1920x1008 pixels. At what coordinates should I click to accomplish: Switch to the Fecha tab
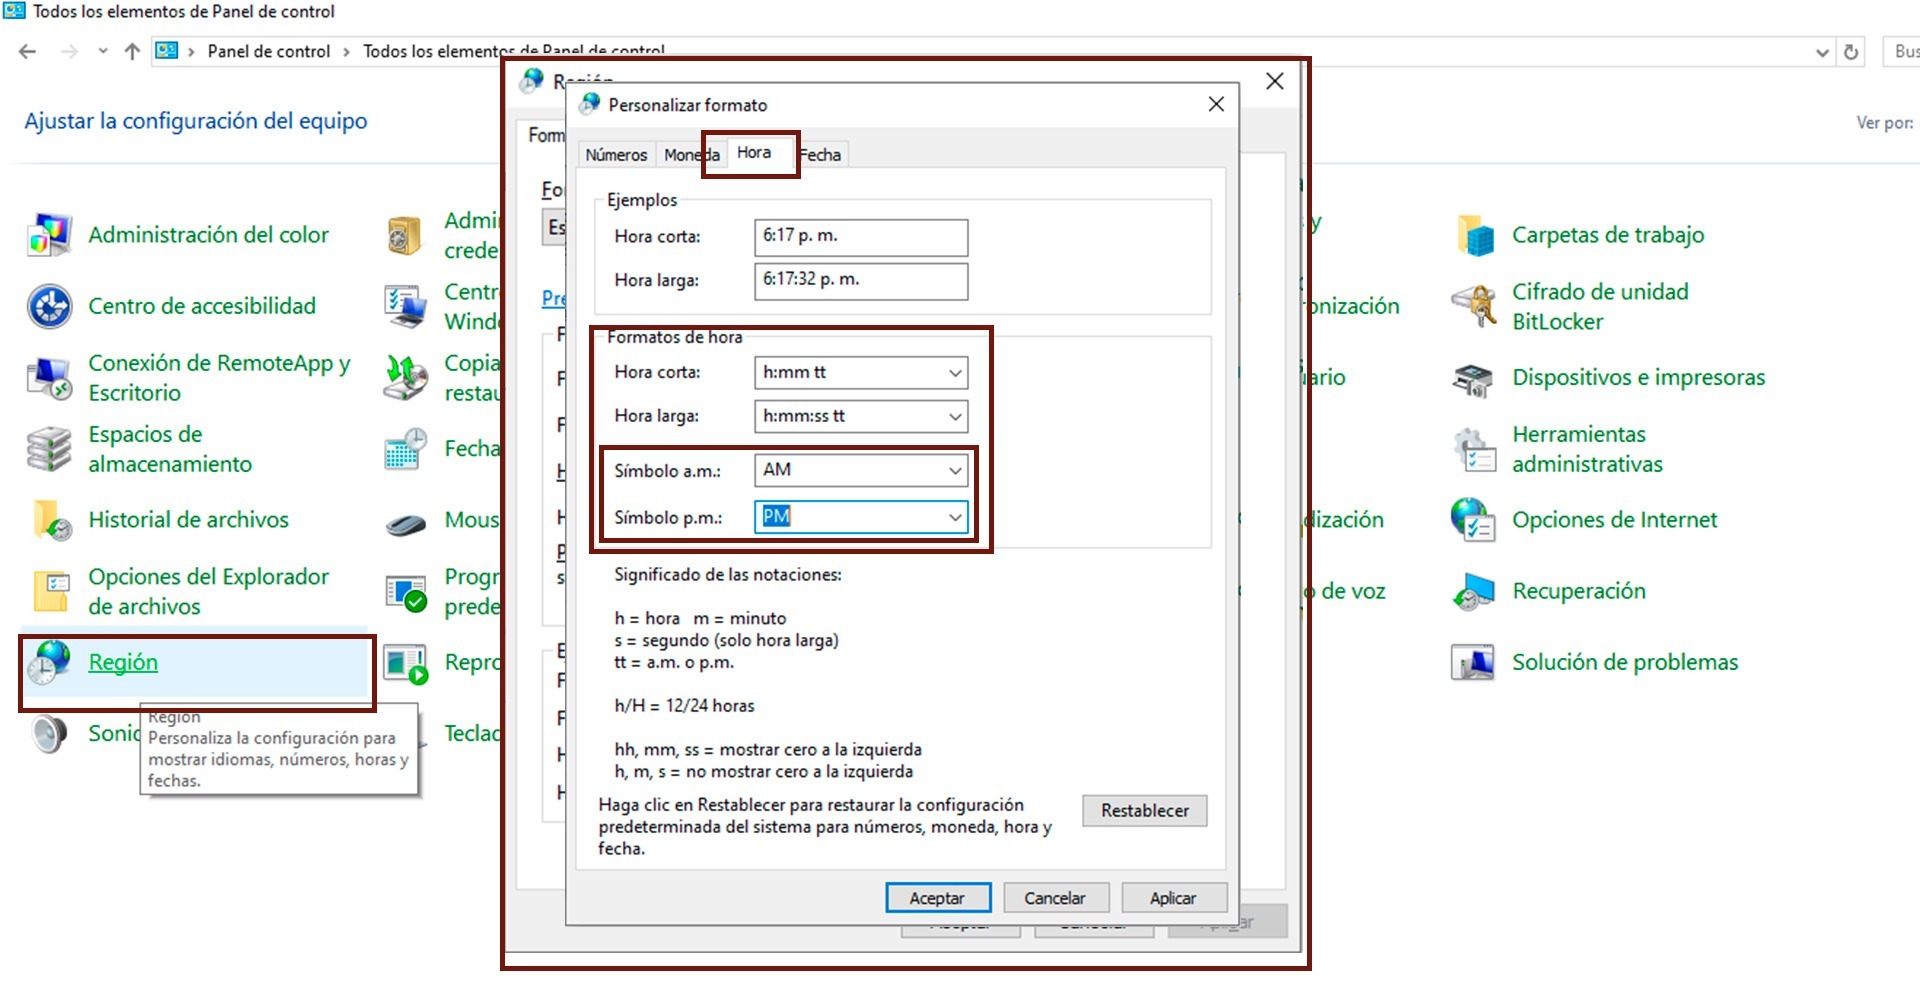pos(823,155)
